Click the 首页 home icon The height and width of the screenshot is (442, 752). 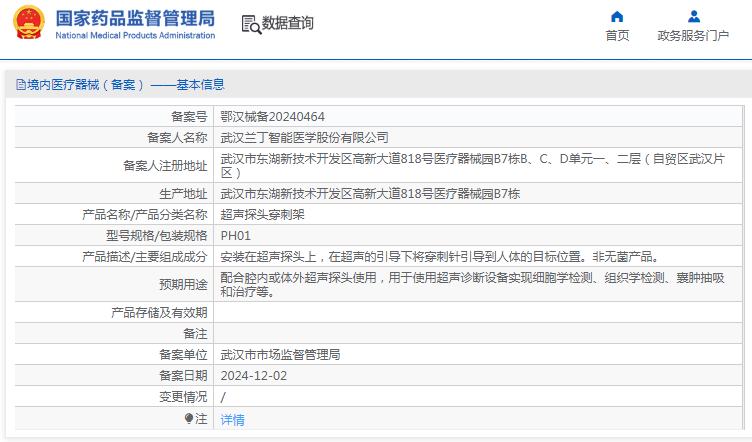(x=617, y=17)
